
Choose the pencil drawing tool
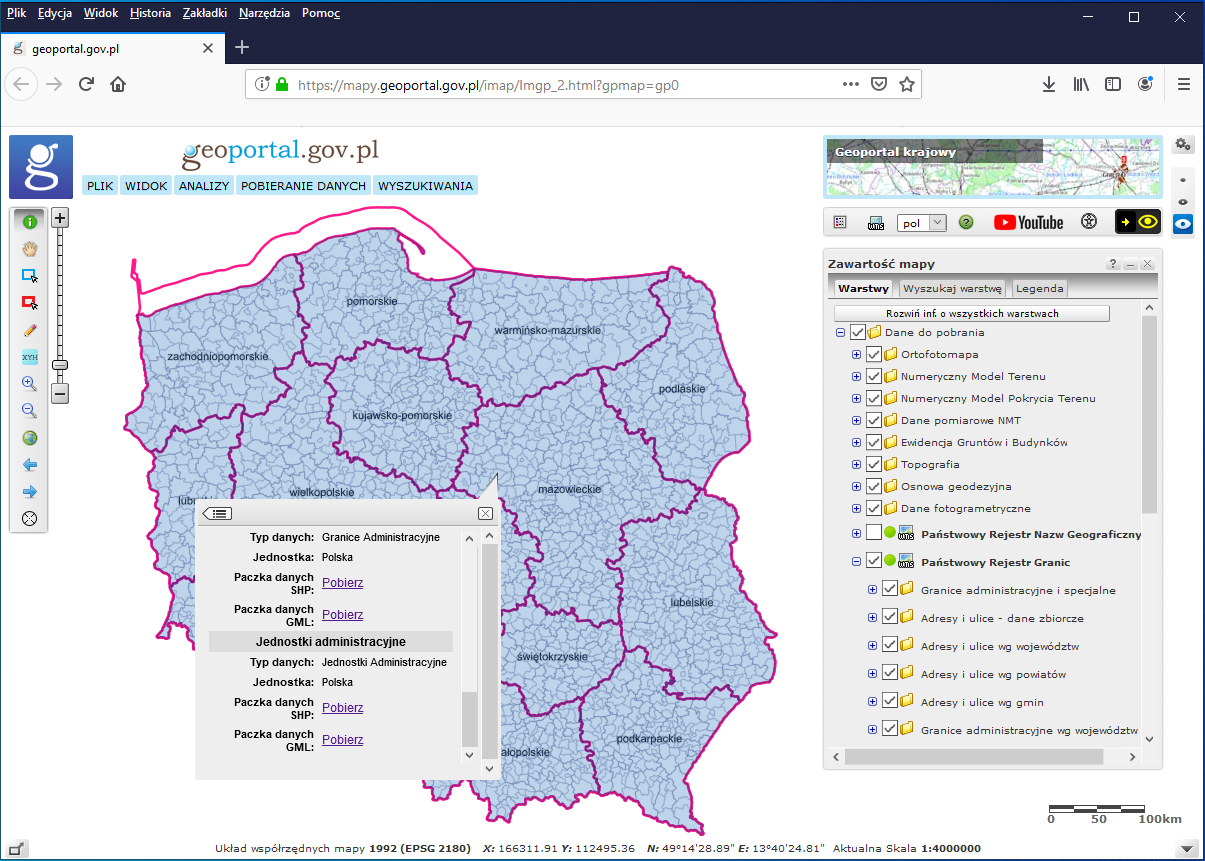pos(30,330)
